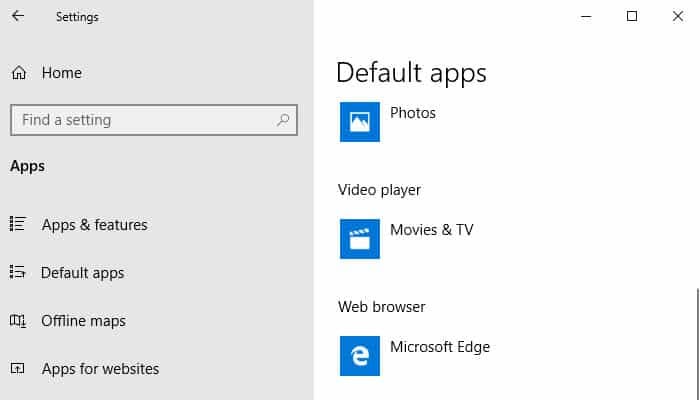Click the Default apps sidebar icon

coord(18,272)
